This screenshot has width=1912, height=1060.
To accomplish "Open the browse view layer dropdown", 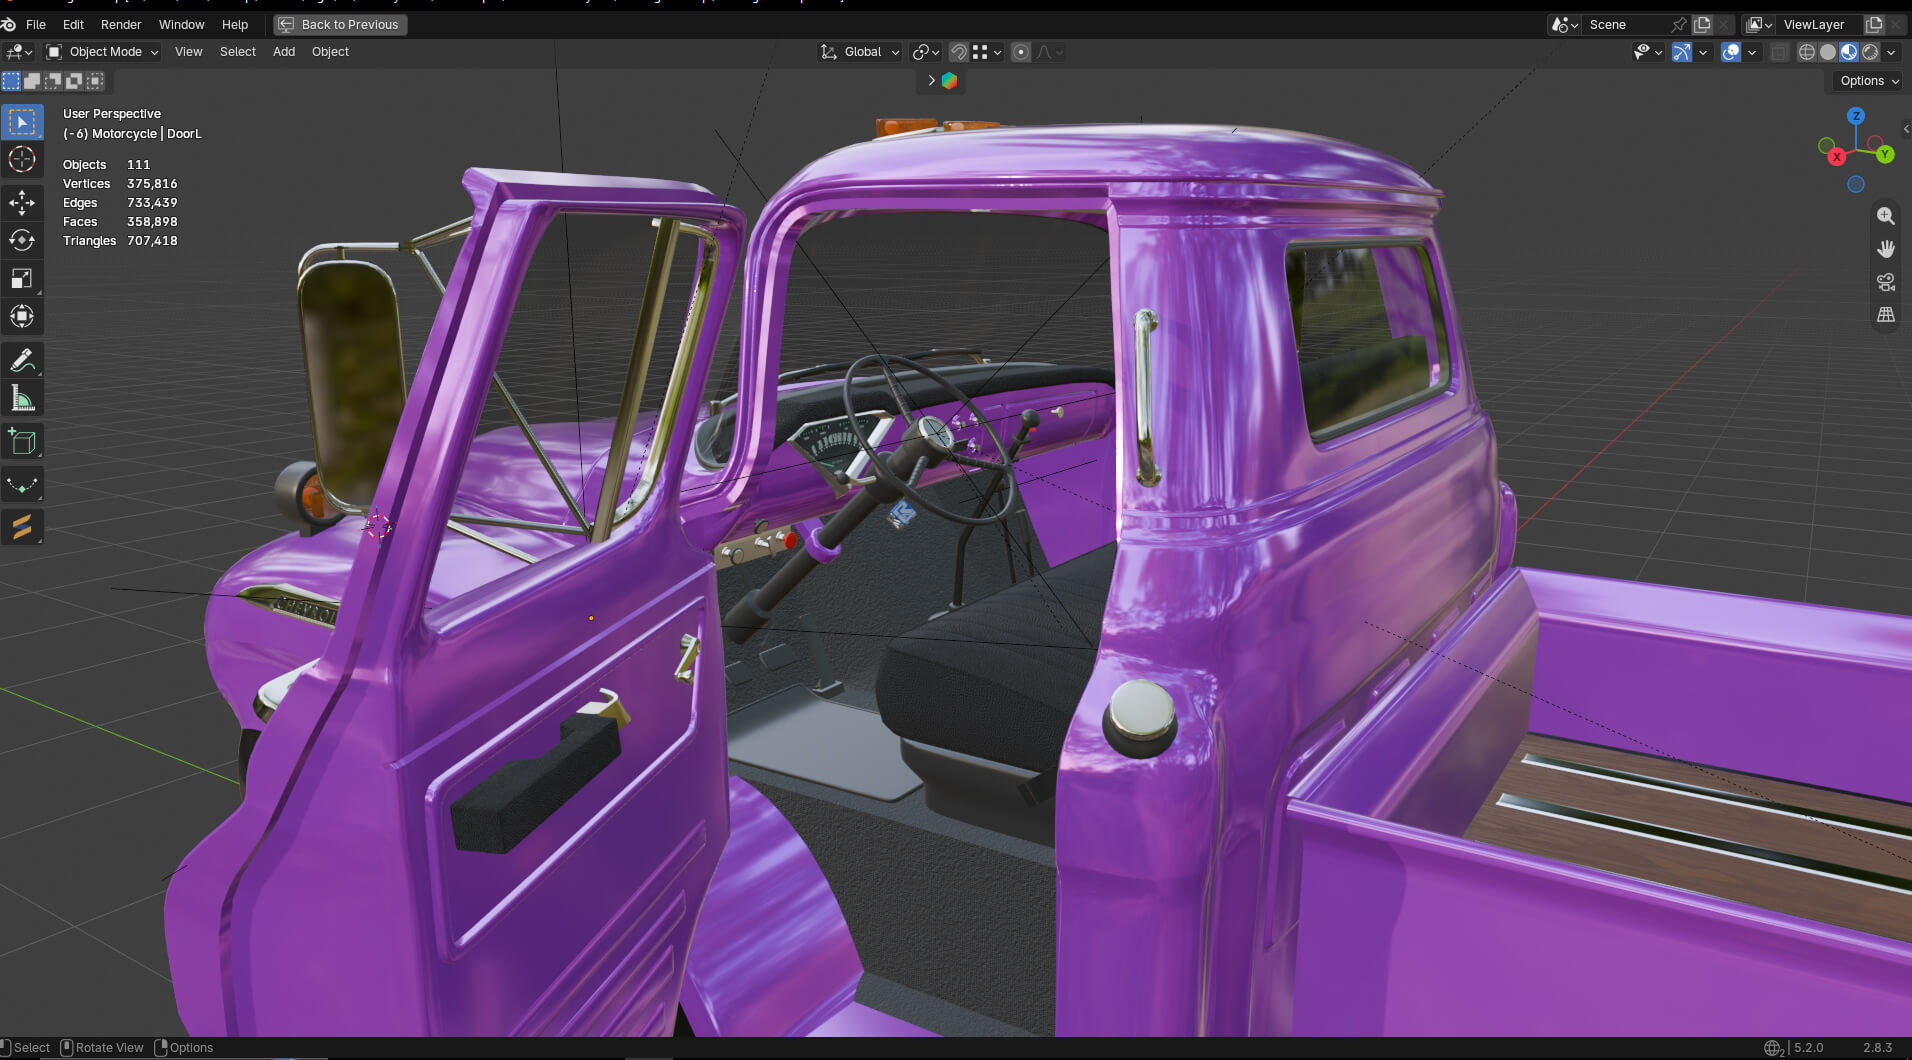I will click(1759, 24).
